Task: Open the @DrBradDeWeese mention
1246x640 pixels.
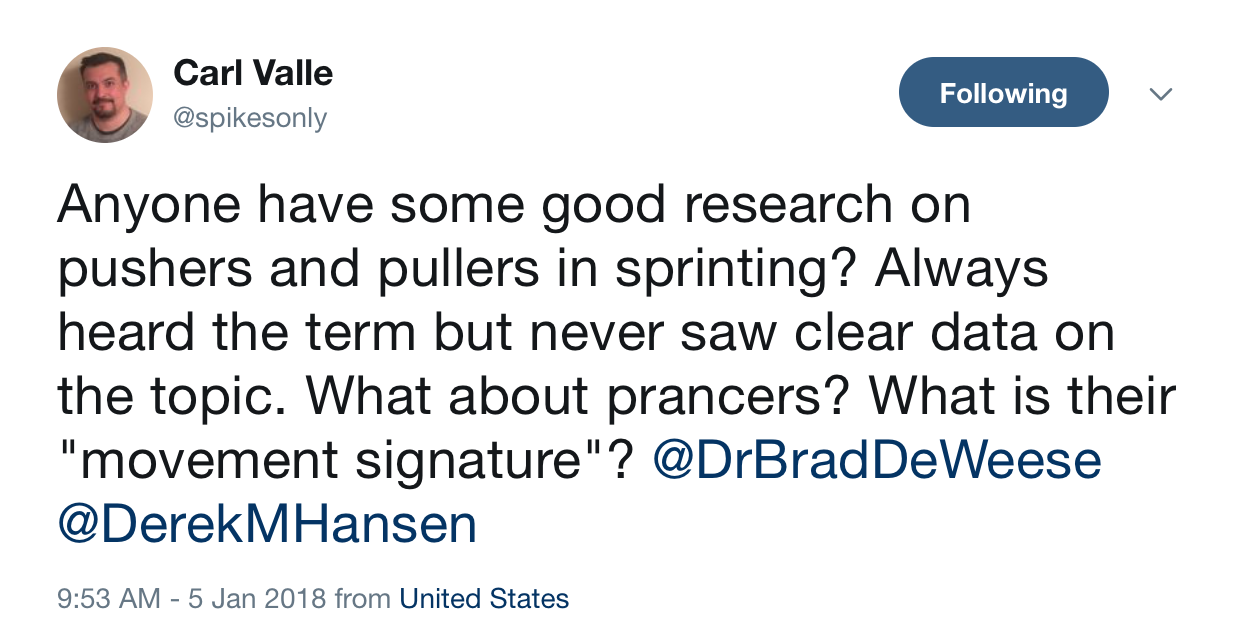Action: click(877, 461)
